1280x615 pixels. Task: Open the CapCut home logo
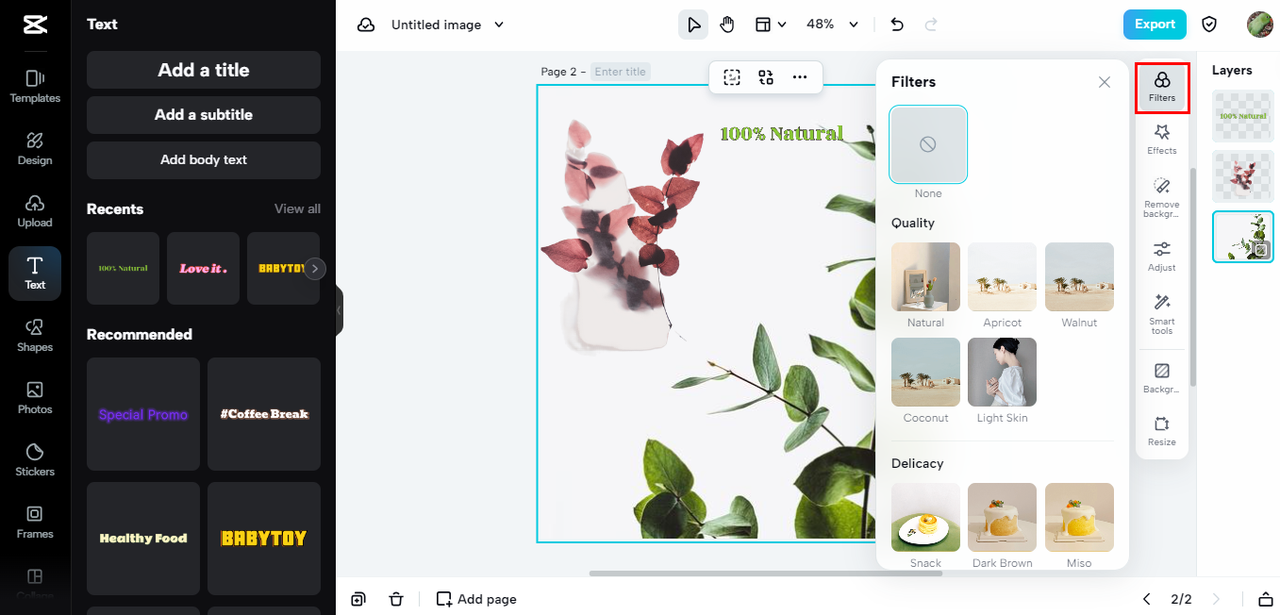(x=35, y=25)
